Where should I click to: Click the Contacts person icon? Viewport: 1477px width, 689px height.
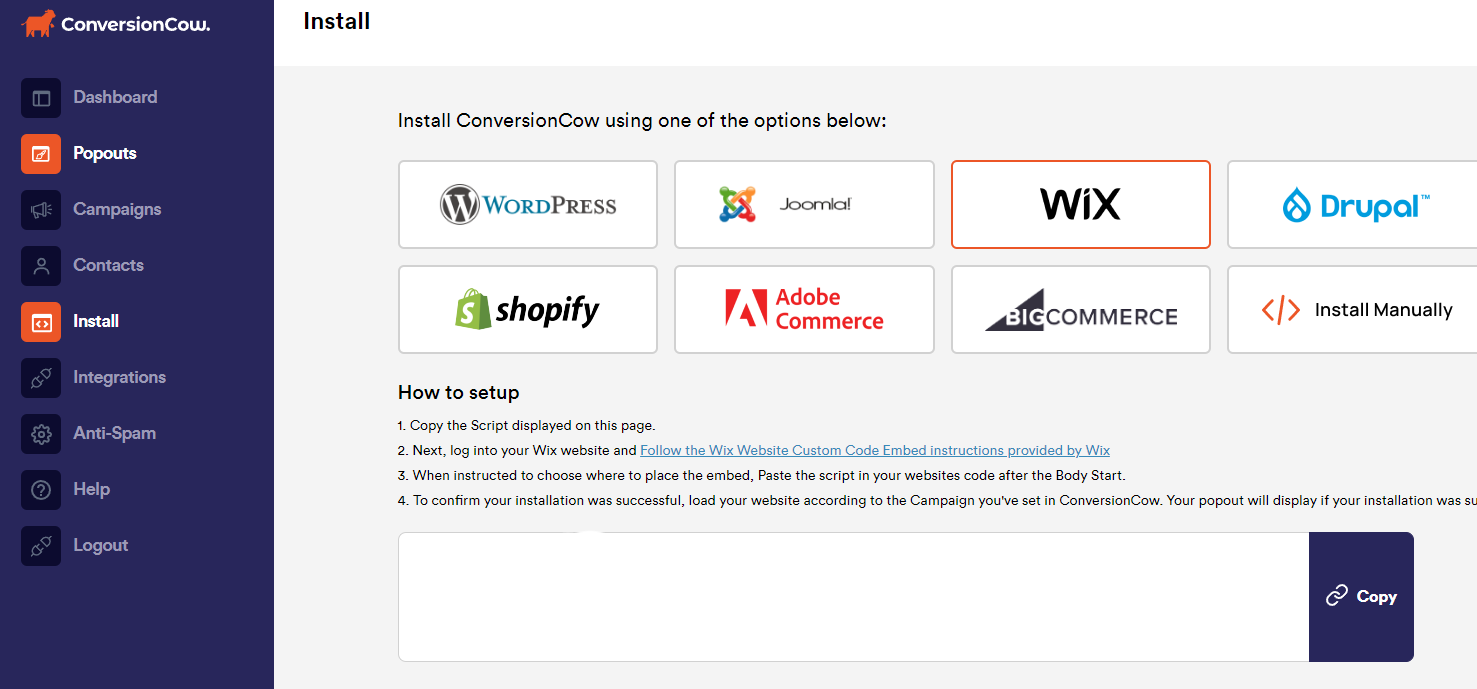pos(41,266)
